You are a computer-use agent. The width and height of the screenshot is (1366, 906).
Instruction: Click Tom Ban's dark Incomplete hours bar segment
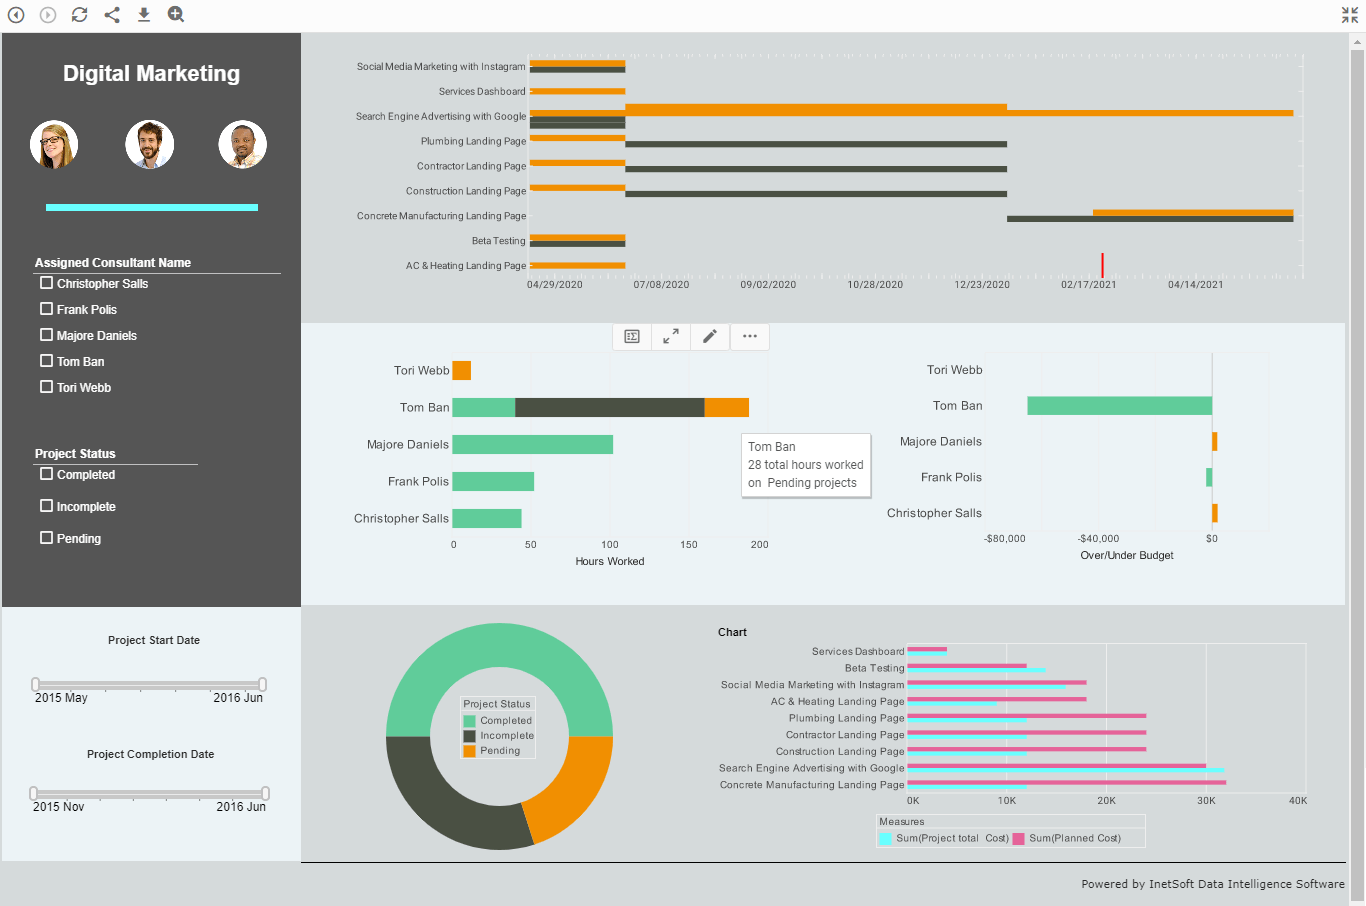609,407
